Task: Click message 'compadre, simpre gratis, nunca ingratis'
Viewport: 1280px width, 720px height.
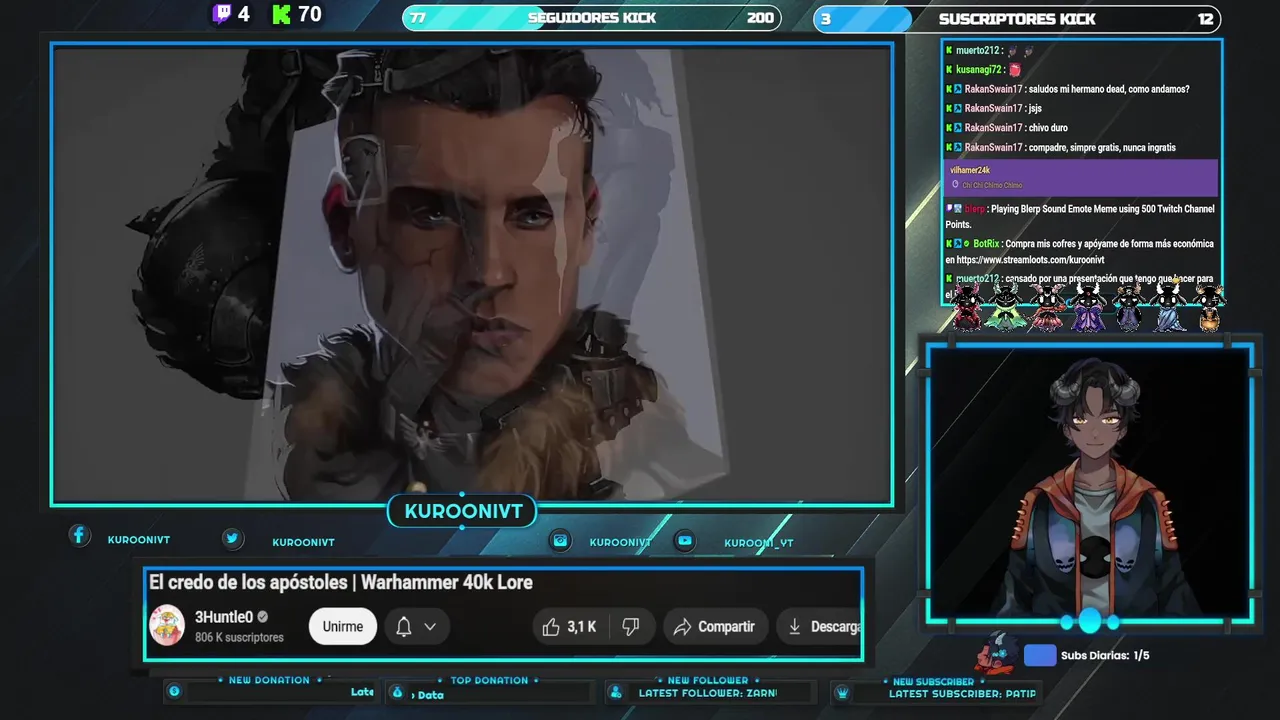Action: 1101,147
